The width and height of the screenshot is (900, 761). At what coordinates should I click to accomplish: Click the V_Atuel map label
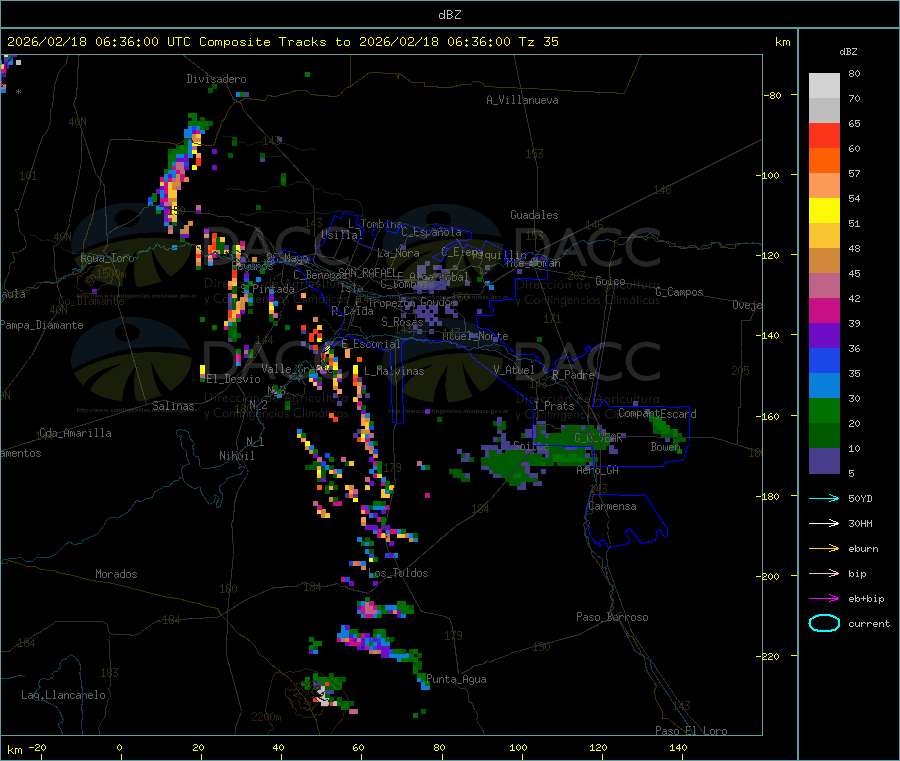coord(514,370)
